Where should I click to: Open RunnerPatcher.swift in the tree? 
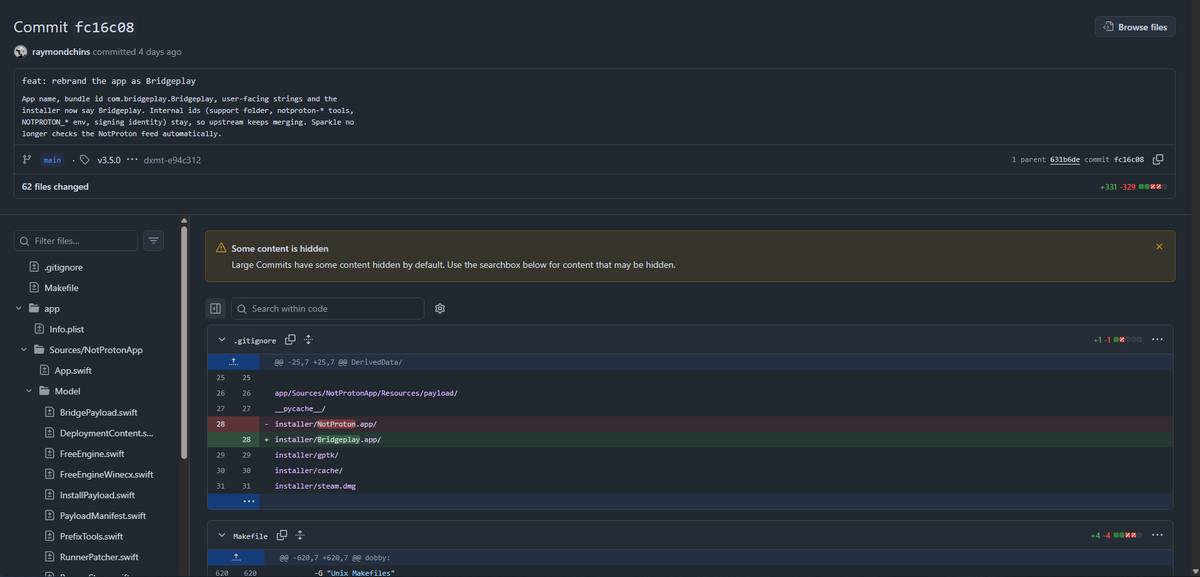100,557
